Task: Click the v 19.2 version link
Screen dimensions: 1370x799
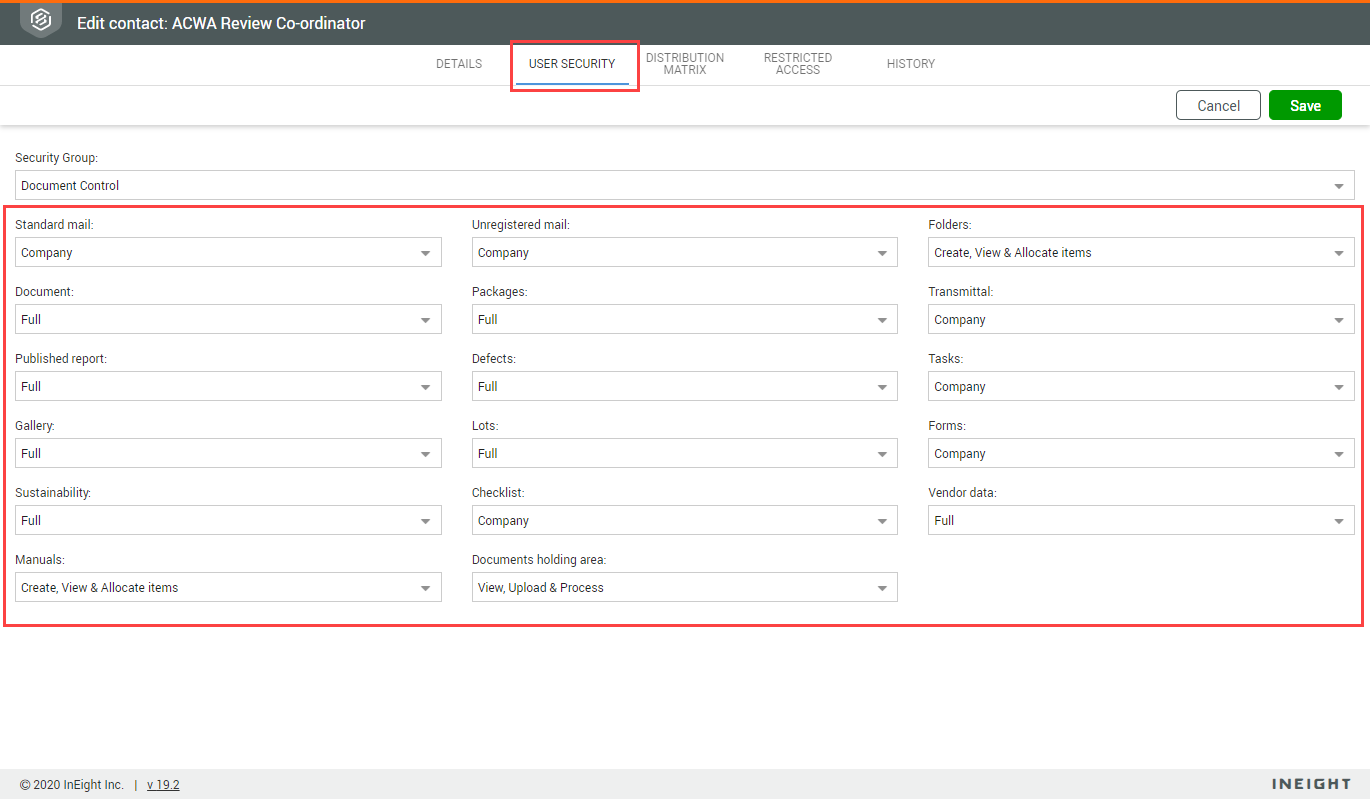Action: pyautogui.click(x=163, y=785)
